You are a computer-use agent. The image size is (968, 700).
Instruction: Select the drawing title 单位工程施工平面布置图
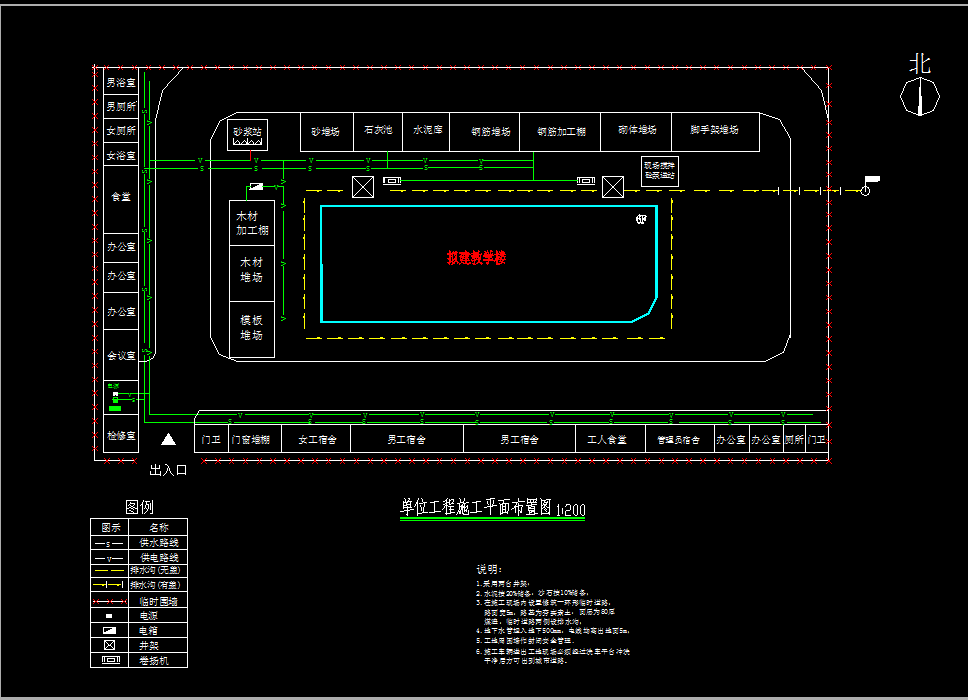point(476,507)
